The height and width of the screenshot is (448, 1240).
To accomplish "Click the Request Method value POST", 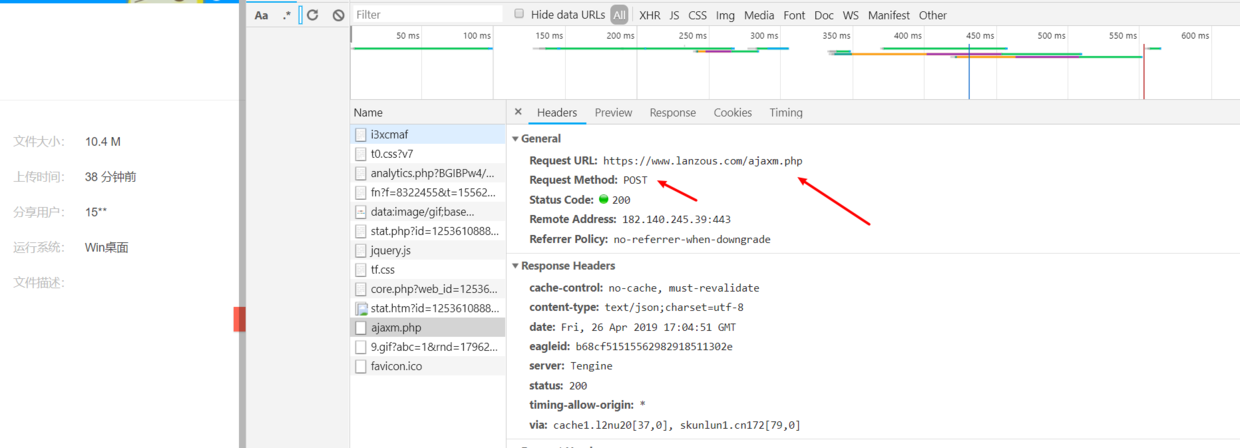I will (x=635, y=180).
